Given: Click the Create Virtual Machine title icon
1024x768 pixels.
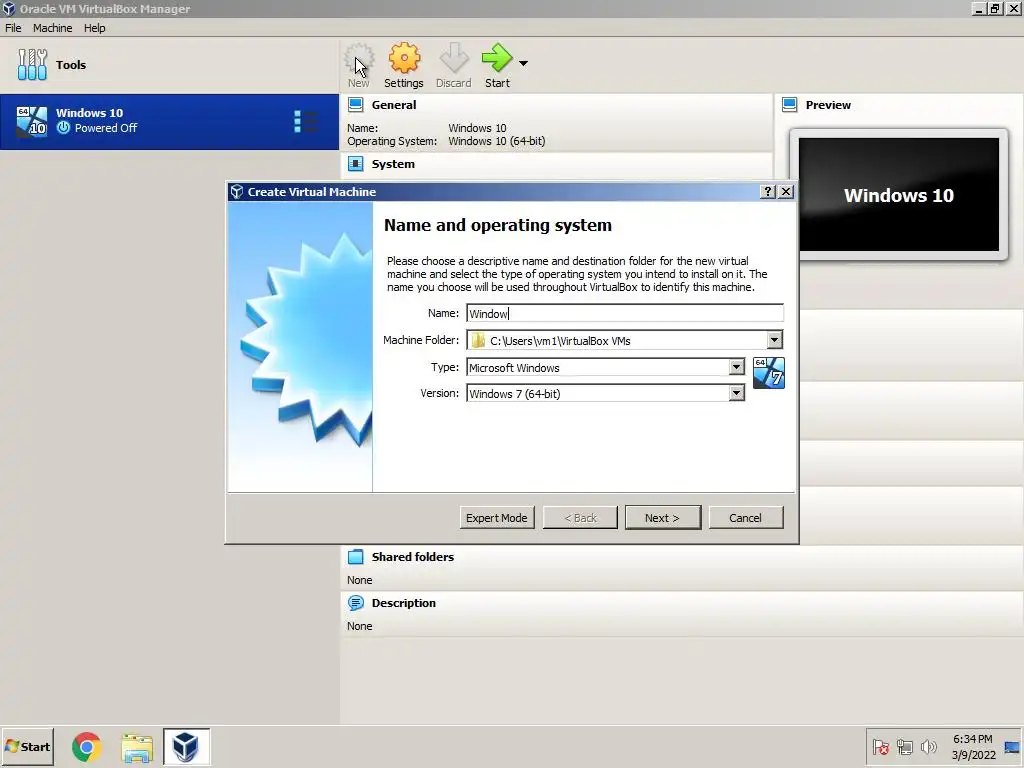Looking at the screenshot, I should coord(236,191).
